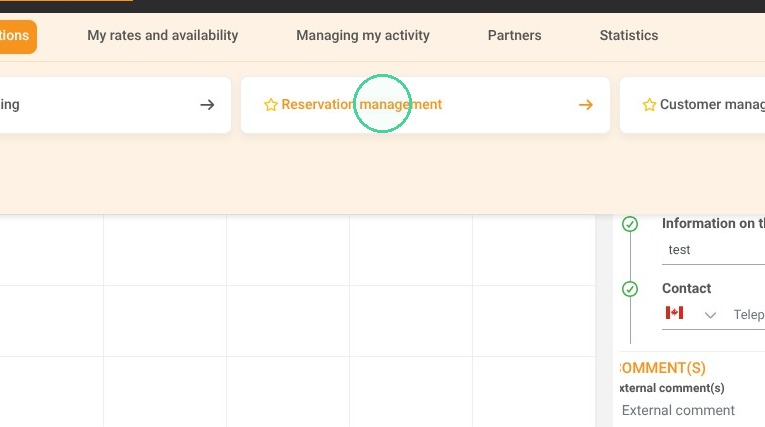Viewport: 765px width, 427px height.
Task: Click the star icon beside Reservation management
Action: [x=270, y=105]
